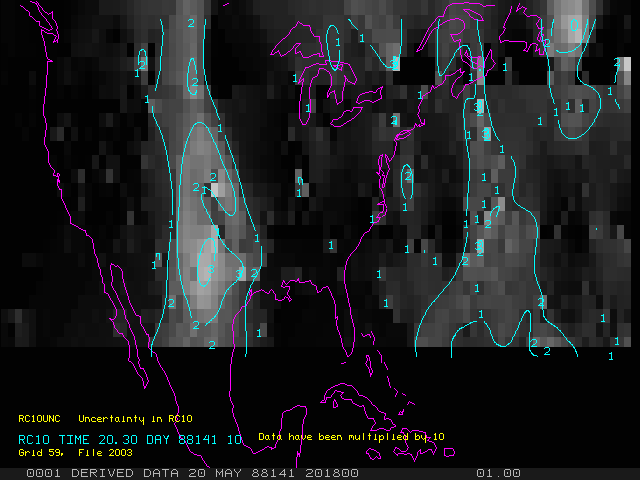
Task: Click the 'Grid 59,' label
Action: [x=41, y=453]
